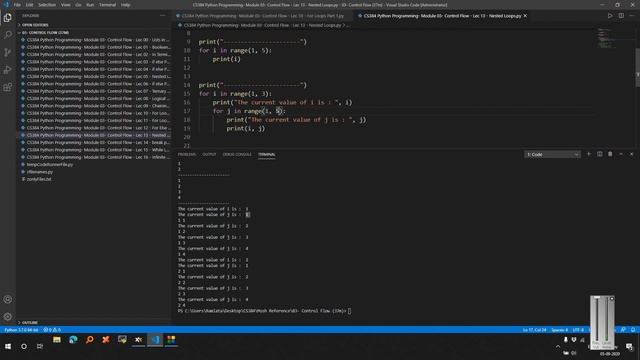640x360 pixels.
Task: Show hidden system tray icons
Action: (x=558, y=347)
